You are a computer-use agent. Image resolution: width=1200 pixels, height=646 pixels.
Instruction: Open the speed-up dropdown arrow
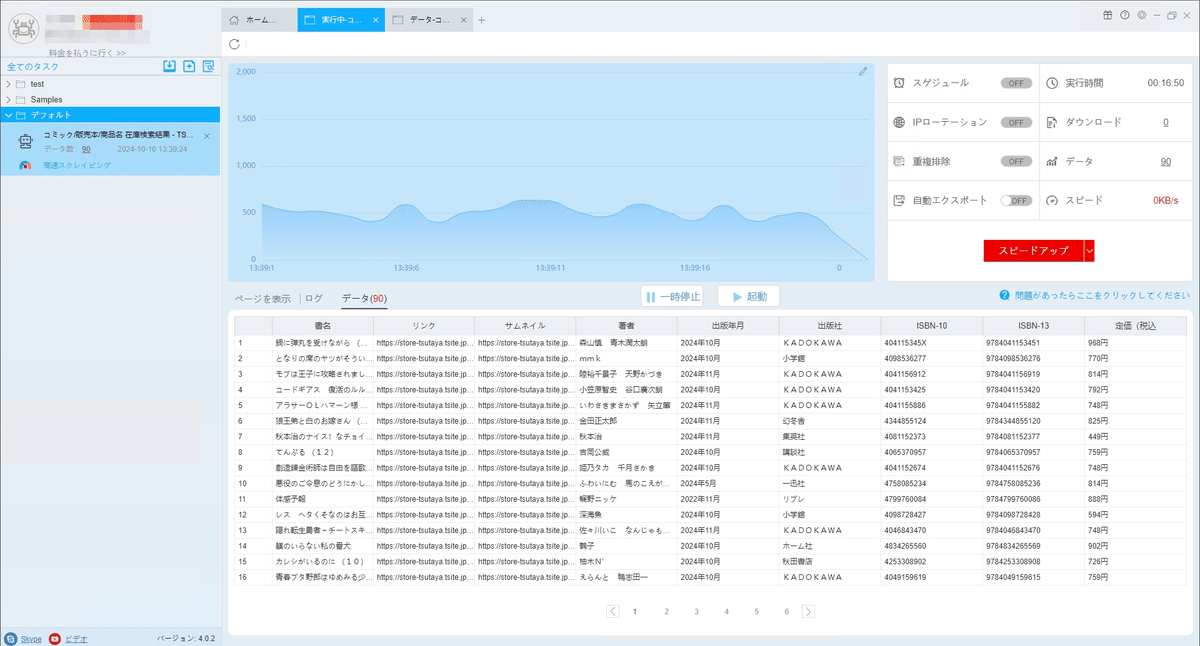pyautogui.click(x=1089, y=250)
